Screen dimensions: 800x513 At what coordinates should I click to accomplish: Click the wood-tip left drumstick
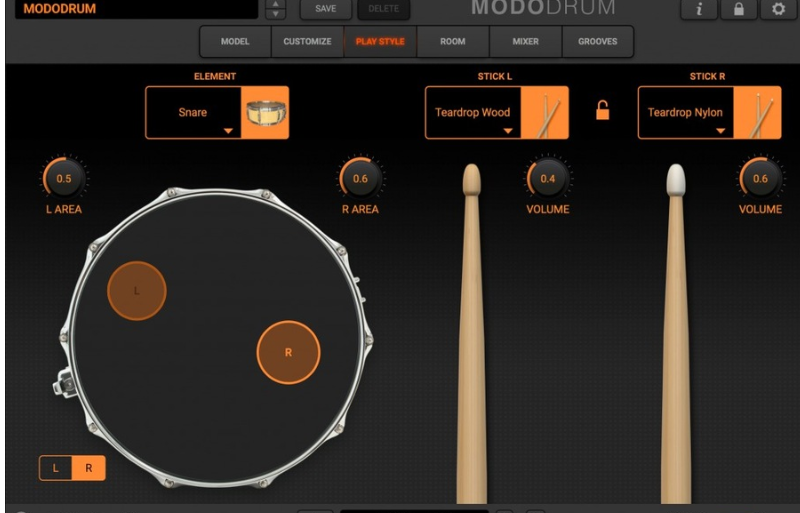coord(471,334)
